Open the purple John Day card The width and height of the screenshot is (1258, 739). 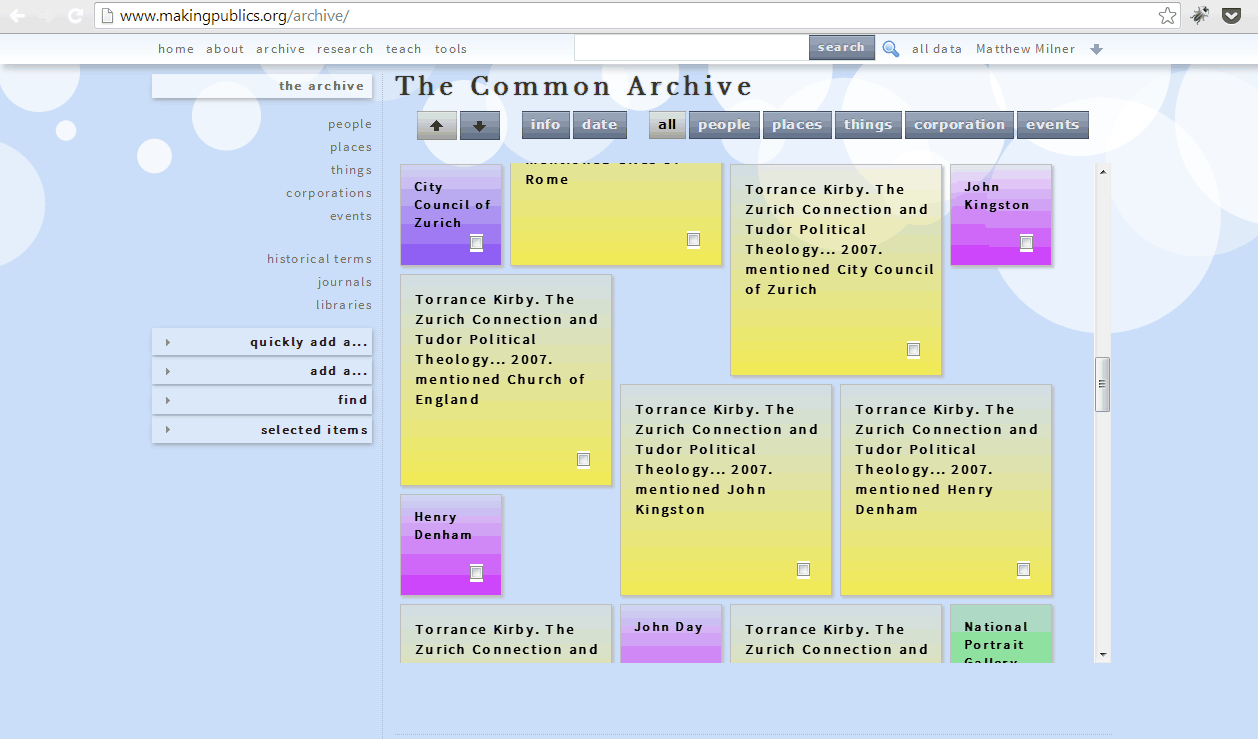click(x=671, y=634)
